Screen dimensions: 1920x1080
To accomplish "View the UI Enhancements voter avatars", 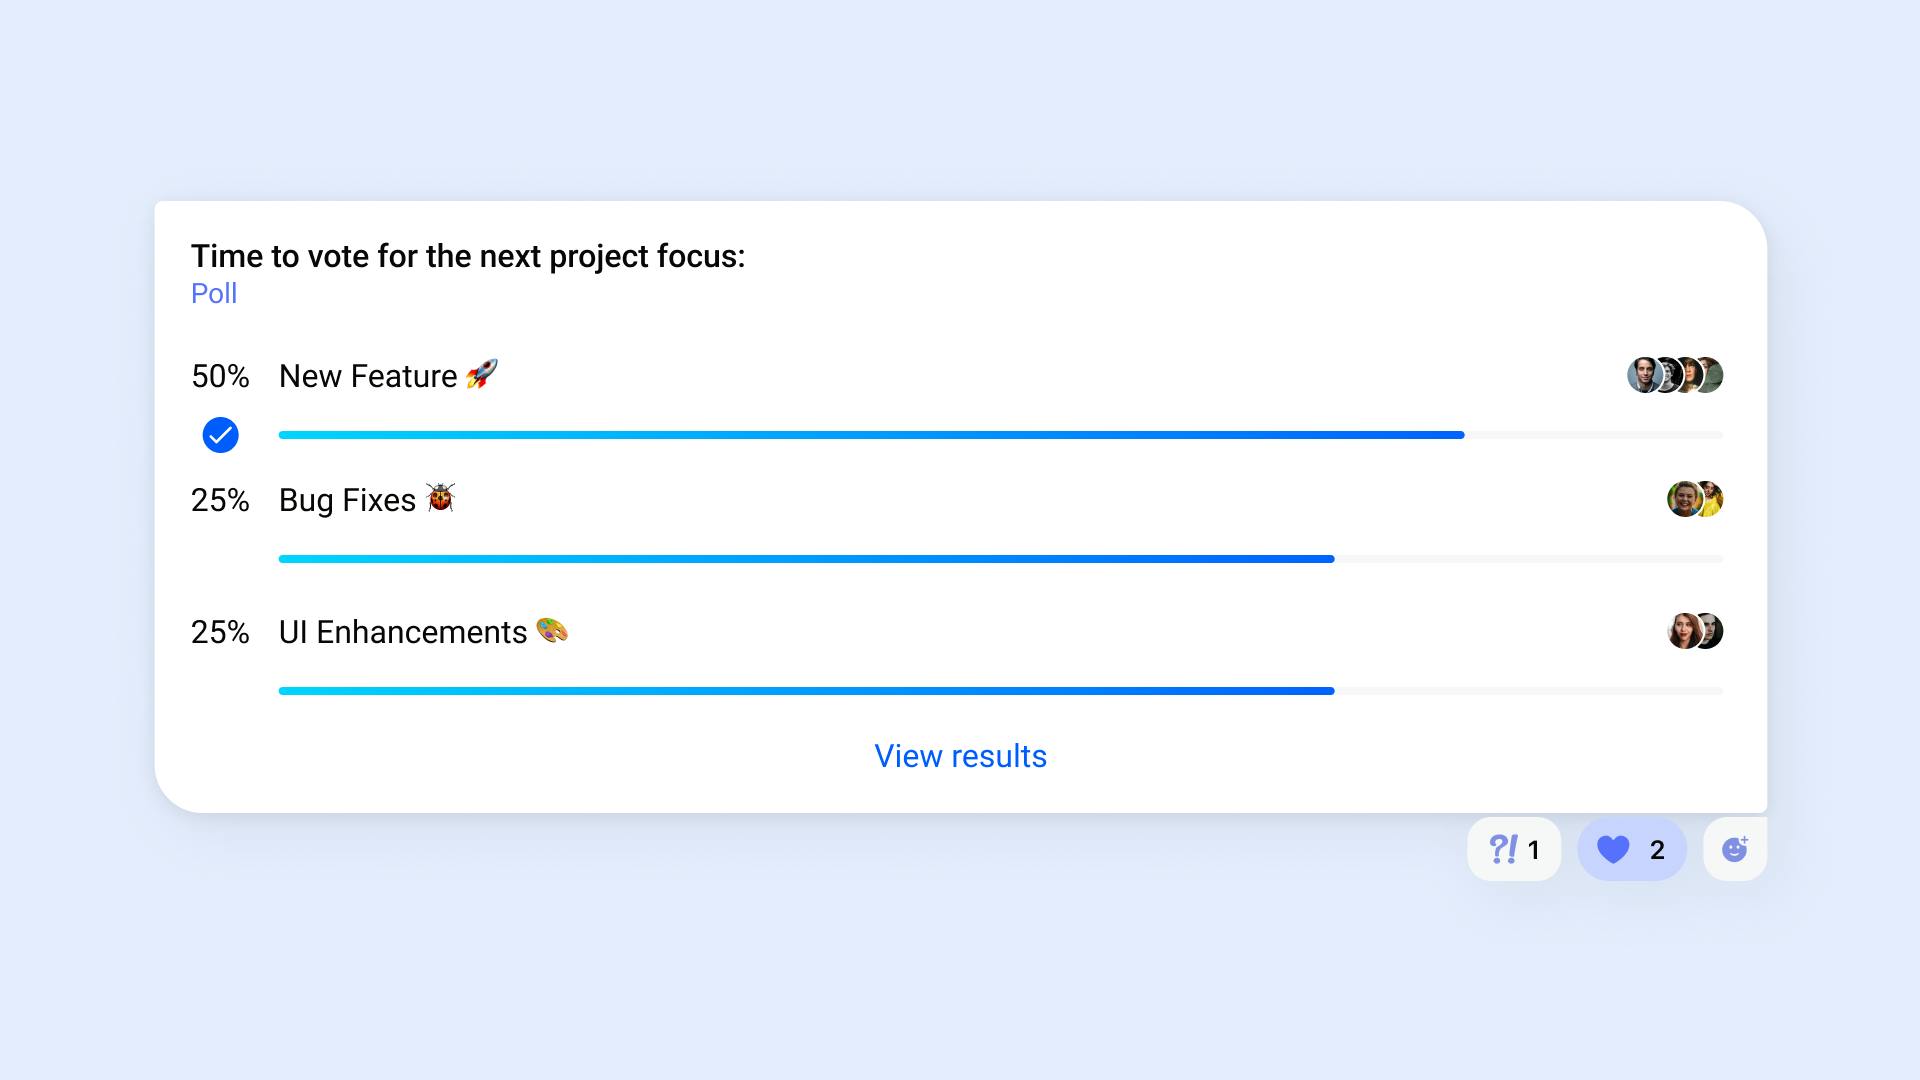I will pyautogui.click(x=1694, y=631).
